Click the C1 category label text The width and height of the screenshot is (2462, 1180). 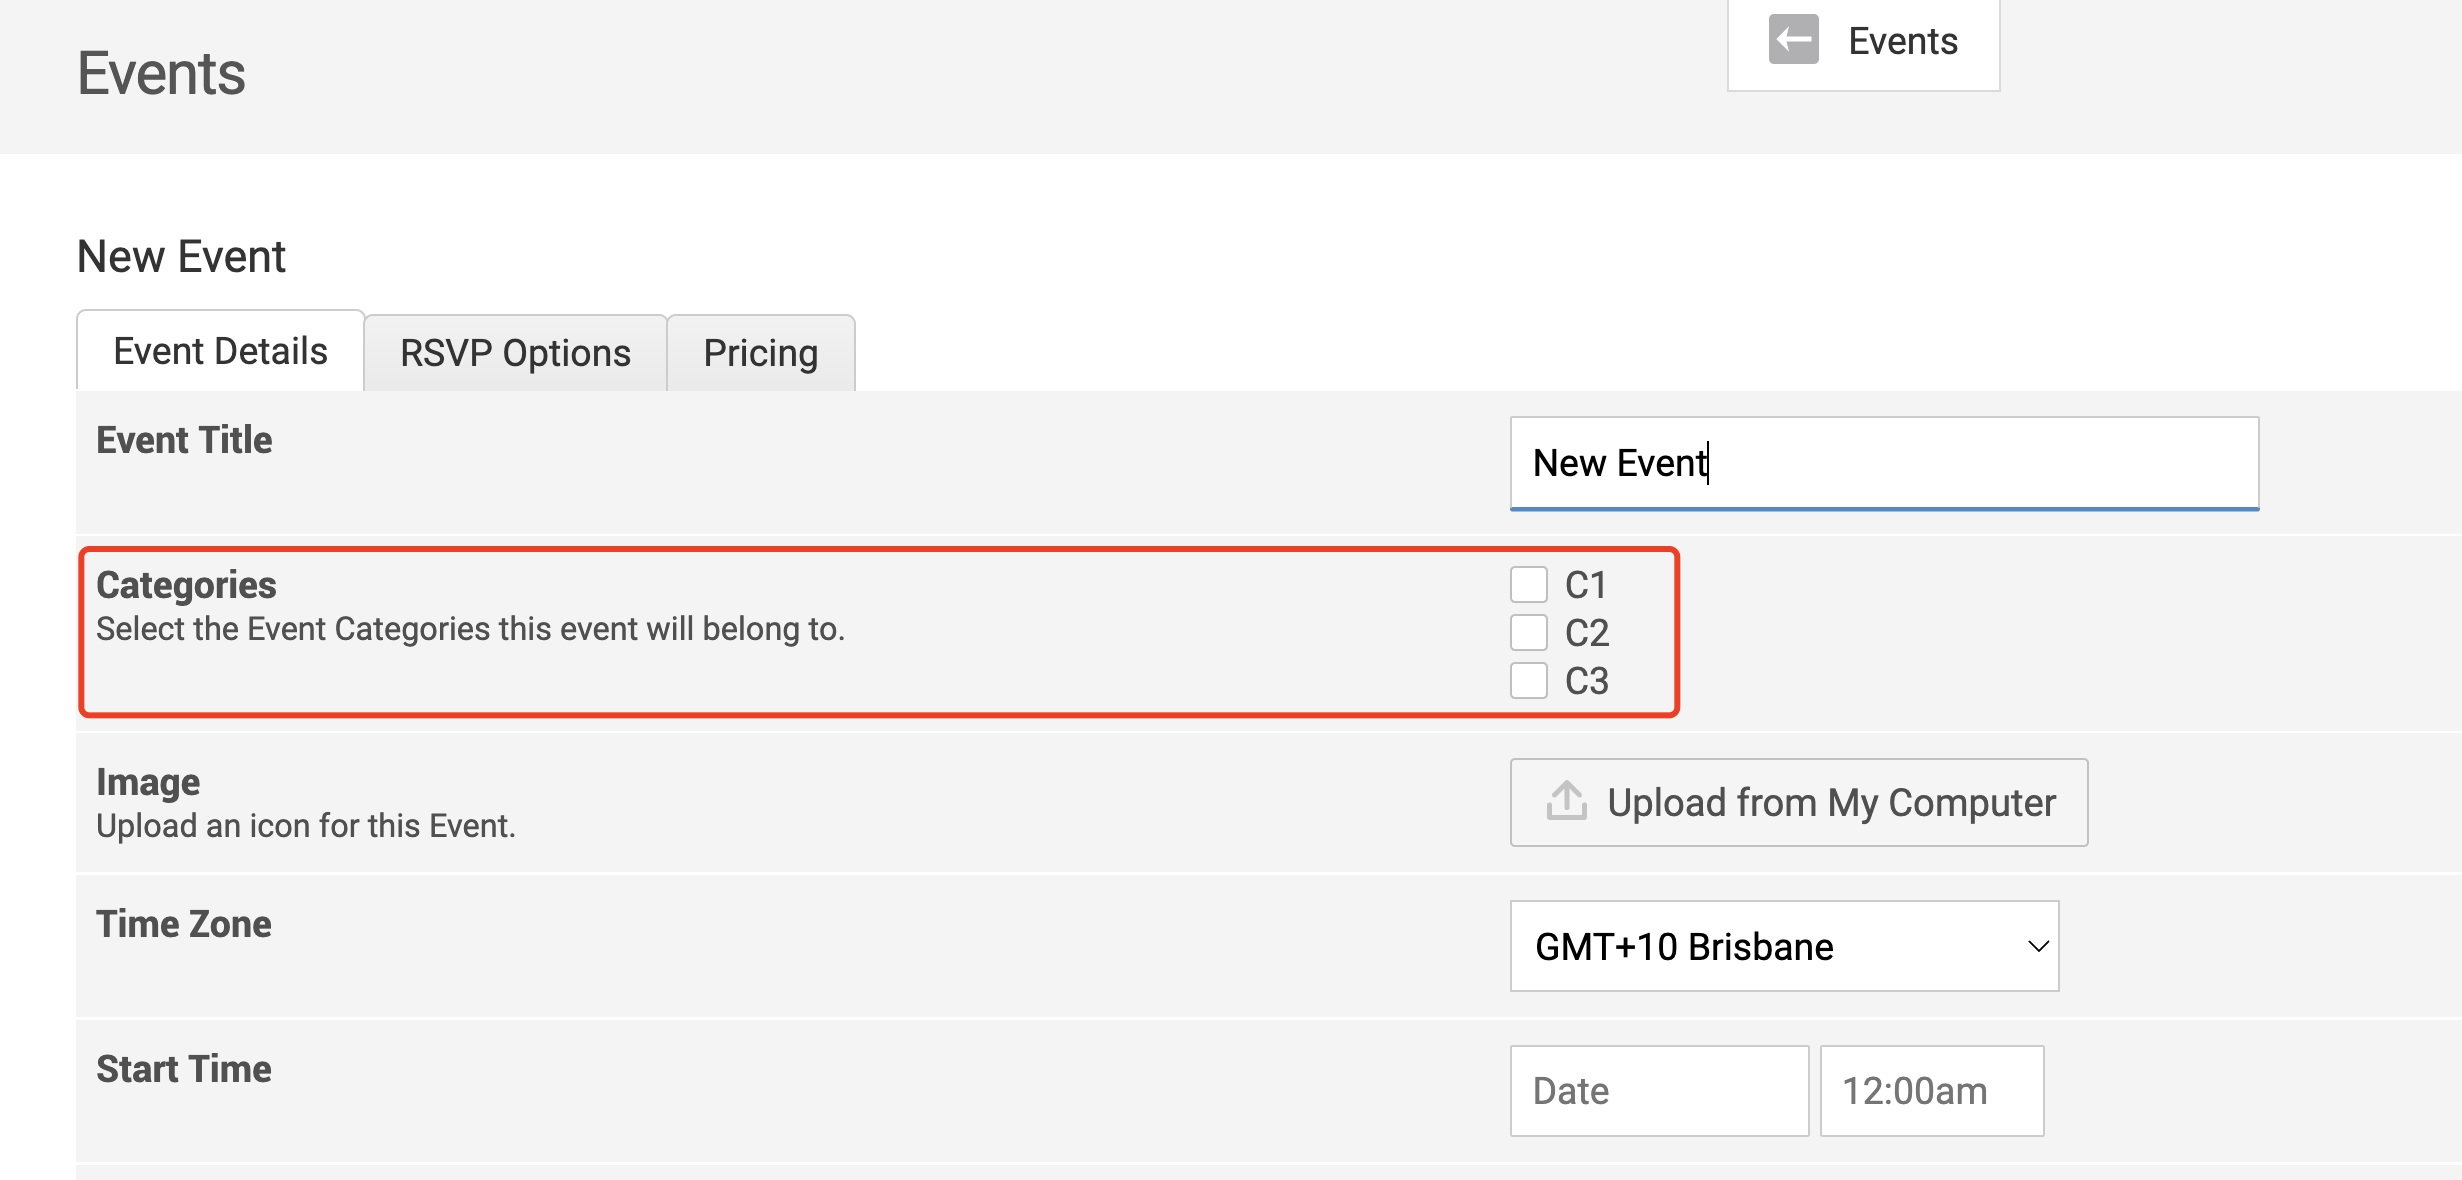coord(1586,585)
